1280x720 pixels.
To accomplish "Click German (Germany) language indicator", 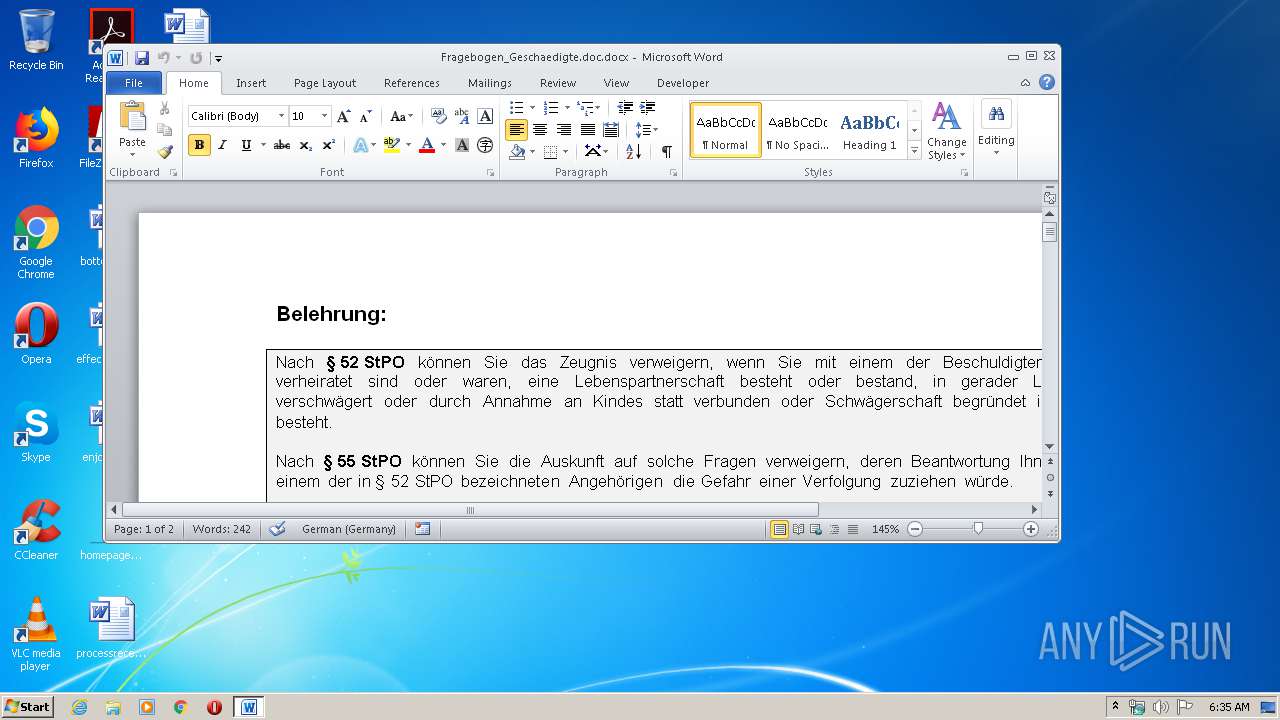I will (349, 529).
